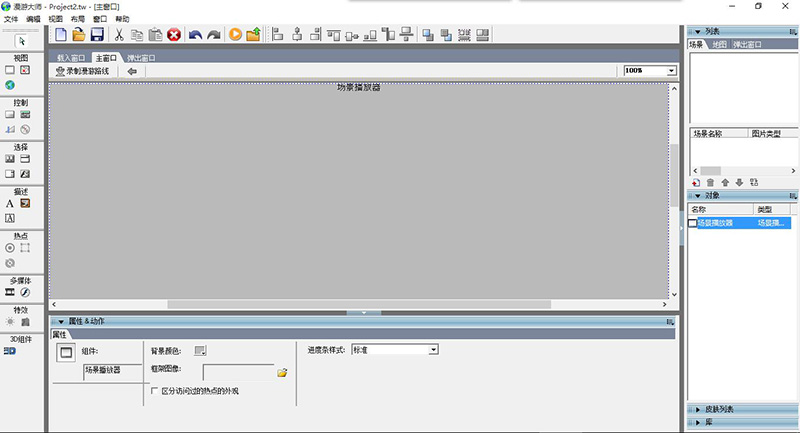Screen dimensions: 800x433
Task: Pick the 背景颜色 color swatch
Action: coord(200,350)
